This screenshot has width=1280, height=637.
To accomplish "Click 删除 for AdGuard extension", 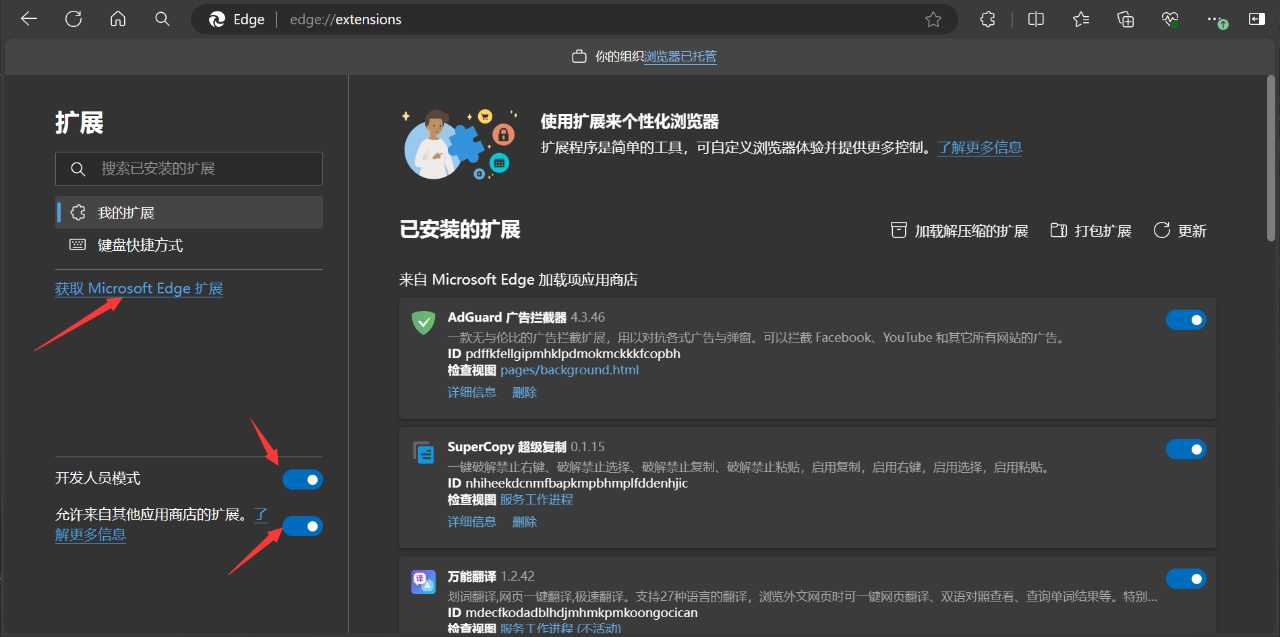I will 525,392.
